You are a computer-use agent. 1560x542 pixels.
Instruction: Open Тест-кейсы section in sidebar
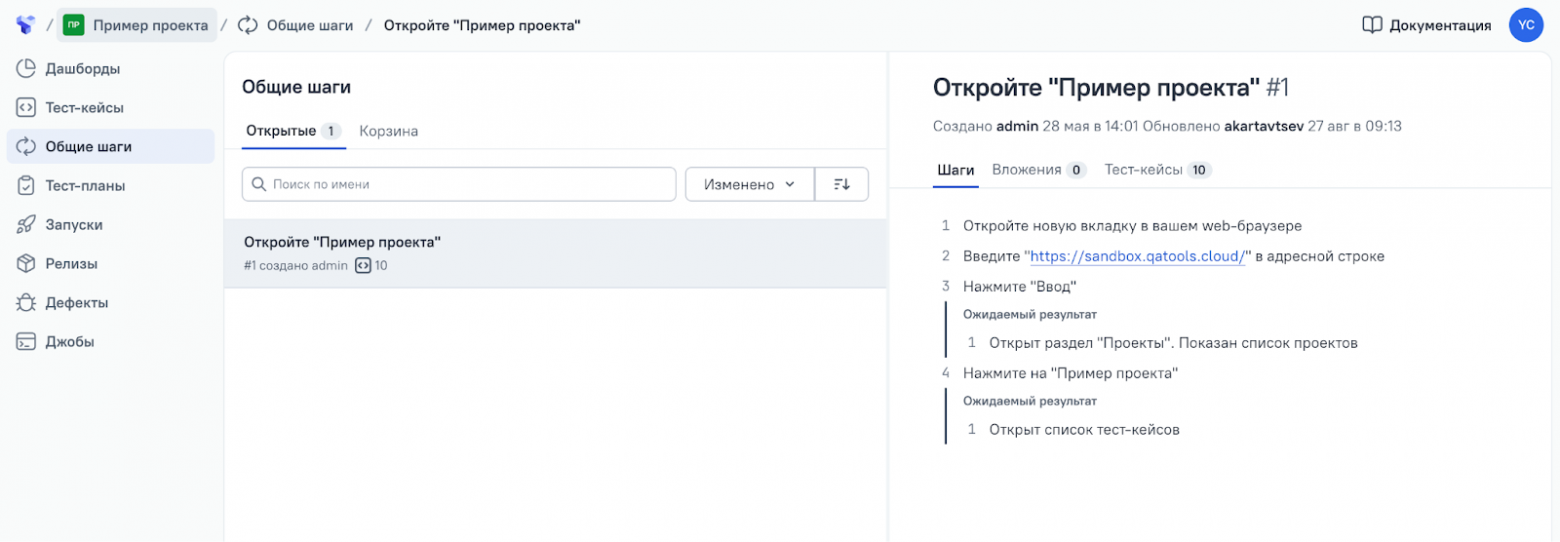(84, 108)
